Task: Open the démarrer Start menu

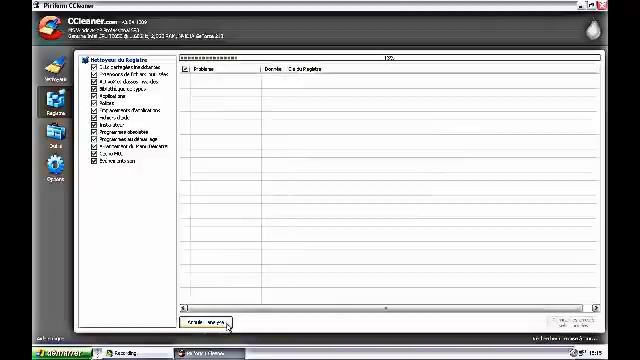Action: tap(62, 353)
